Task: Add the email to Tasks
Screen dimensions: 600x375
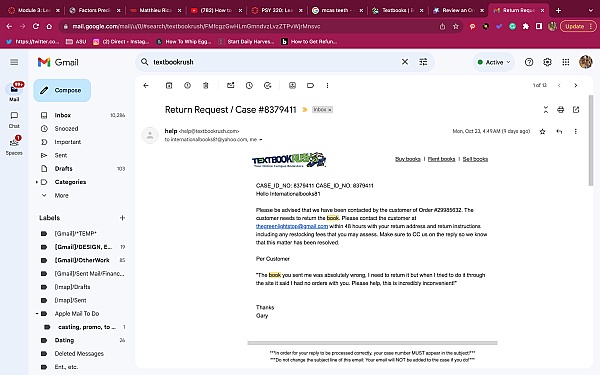Action: [267, 85]
